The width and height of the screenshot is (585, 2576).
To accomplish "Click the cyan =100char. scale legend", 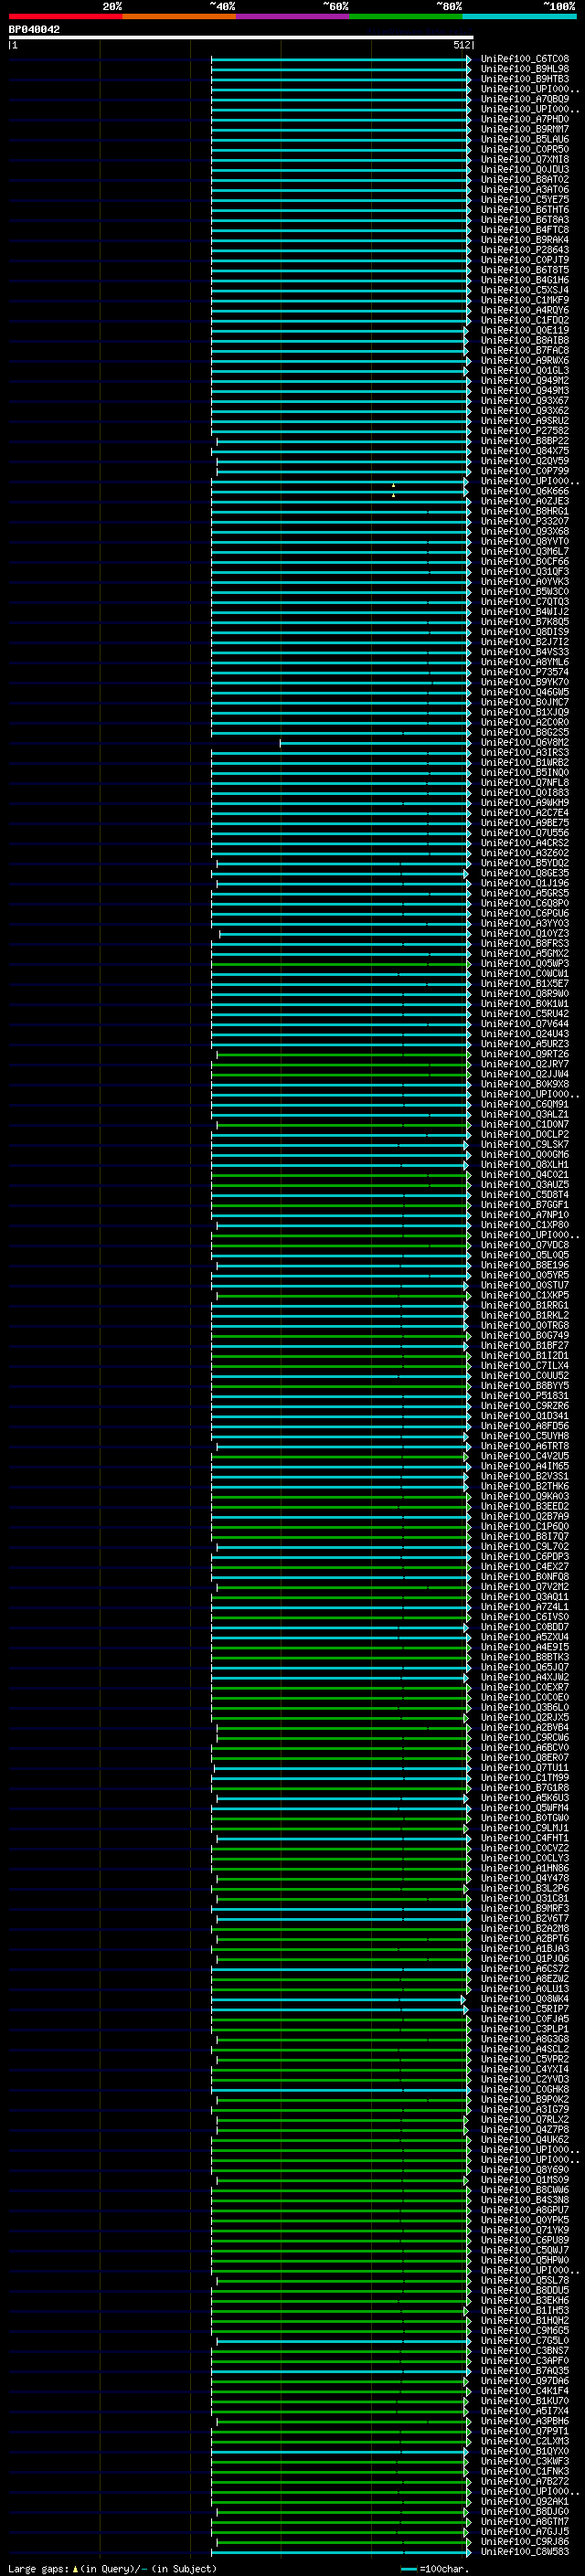I will pos(435,2568).
